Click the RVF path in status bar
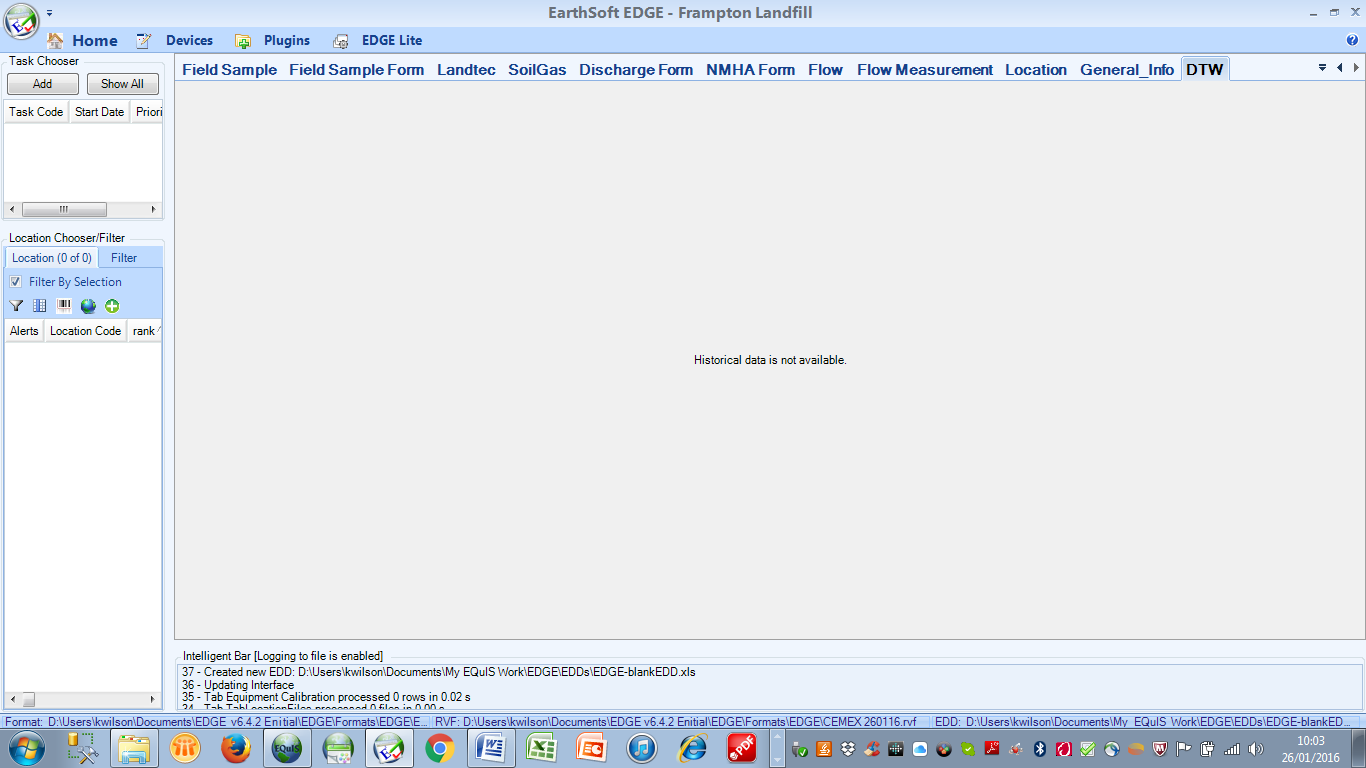 tap(676, 721)
